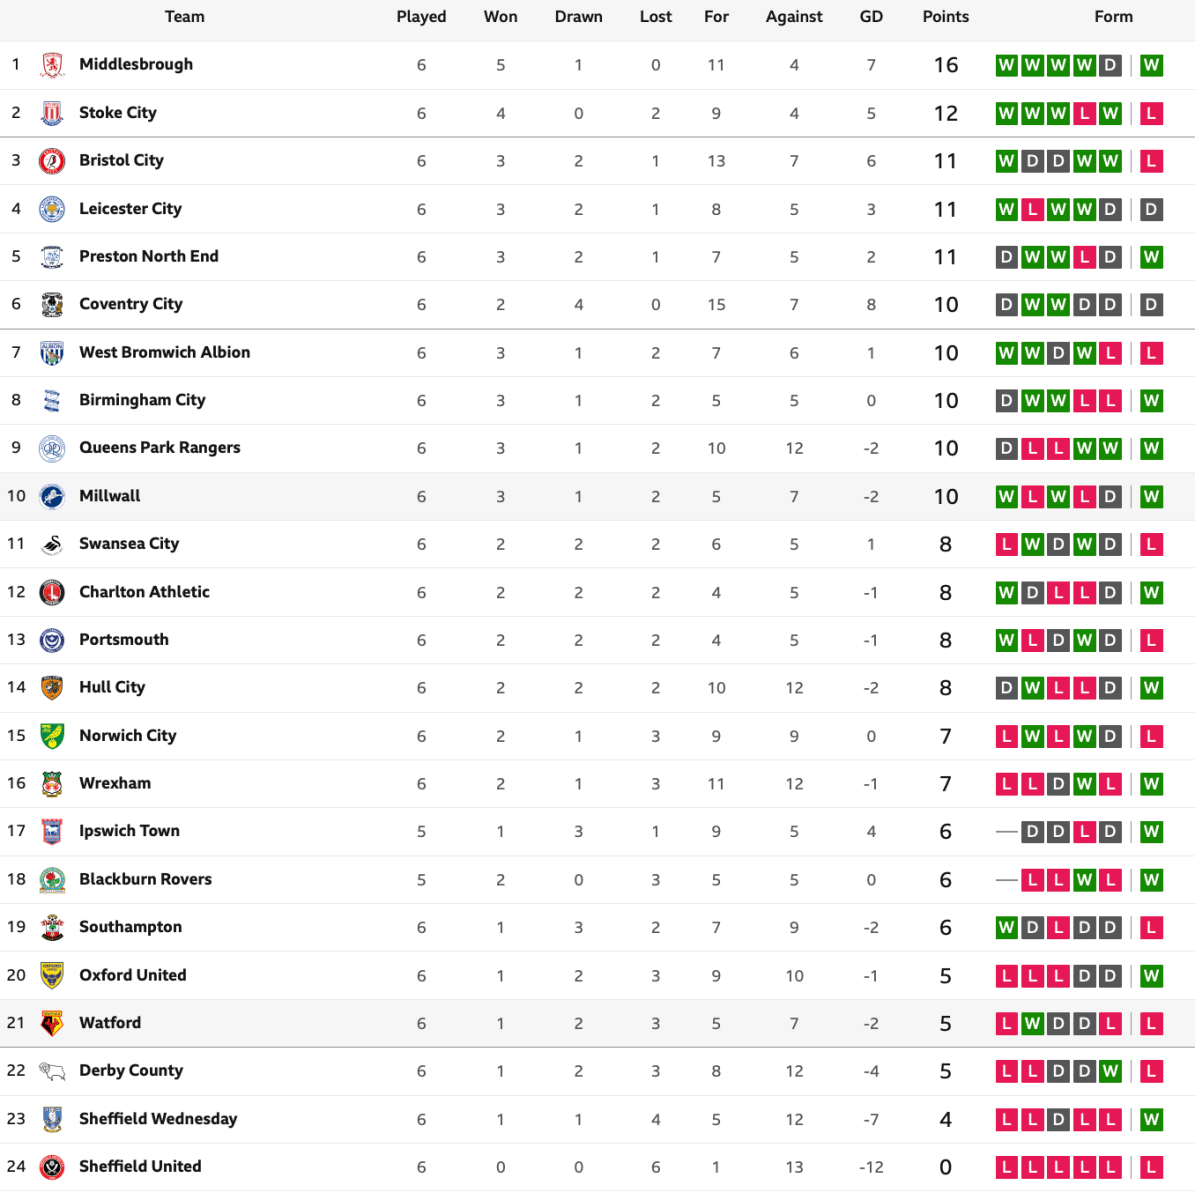Click the Stoke City club badge
The width and height of the screenshot is (1195, 1200).
pos(52,113)
